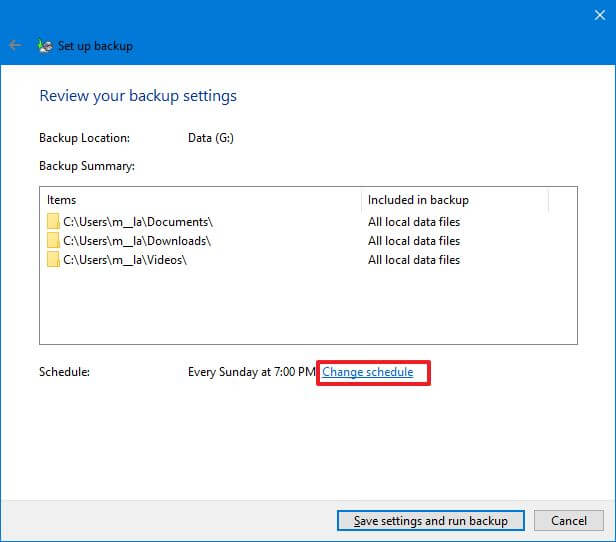Viewport: 616px width, 542px height.
Task: Click All local data files for Documents
Action: coord(414,222)
